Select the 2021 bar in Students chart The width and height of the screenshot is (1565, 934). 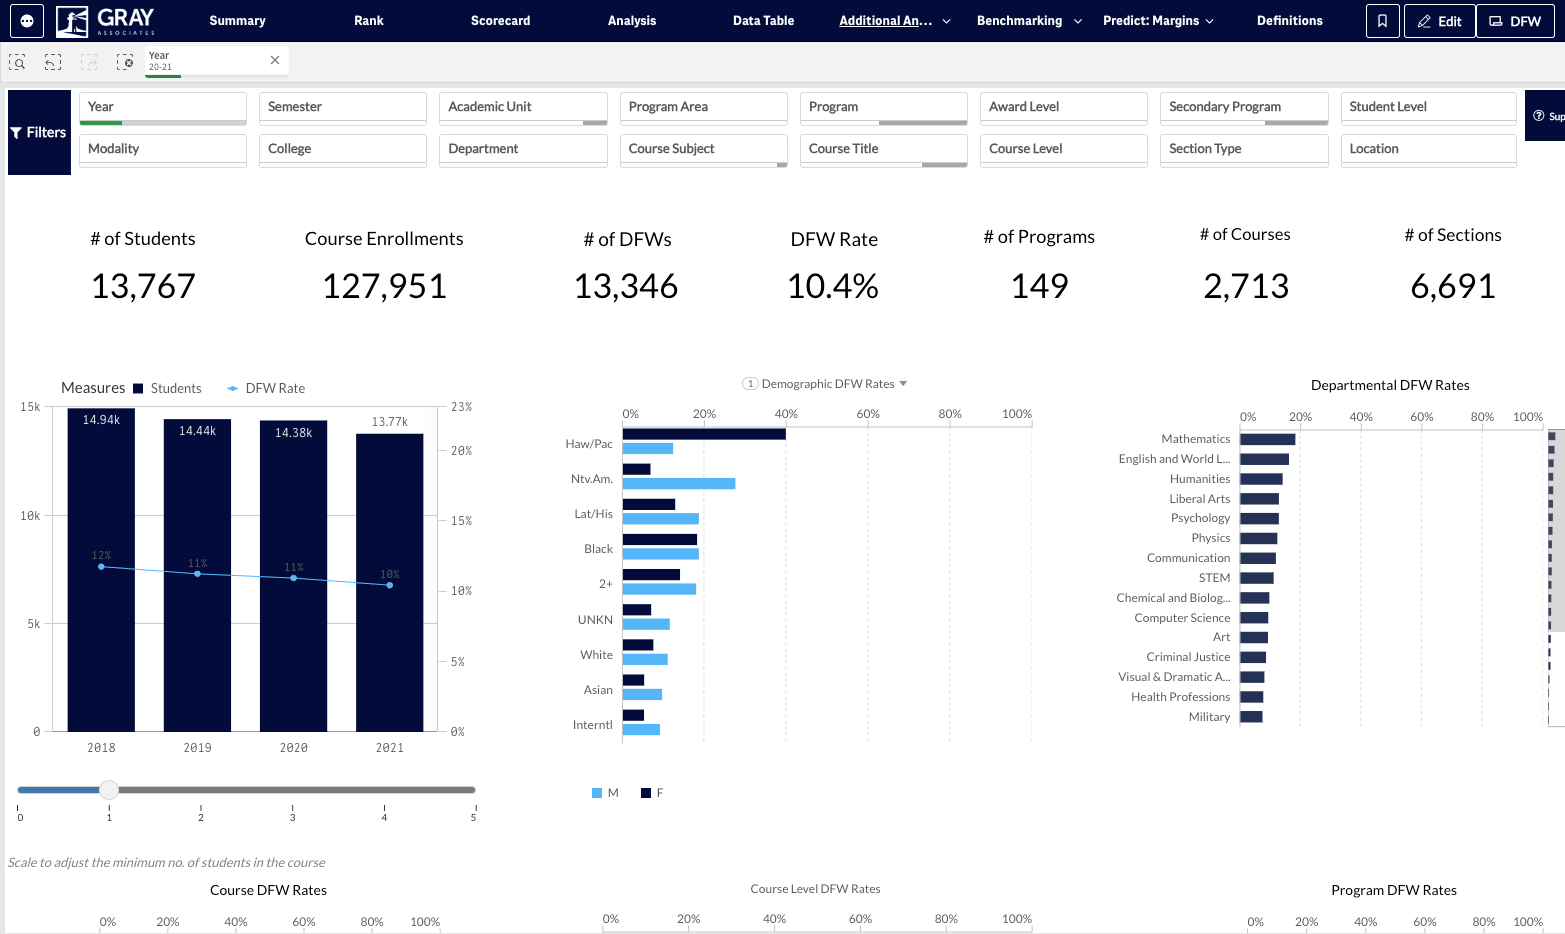click(390, 582)
